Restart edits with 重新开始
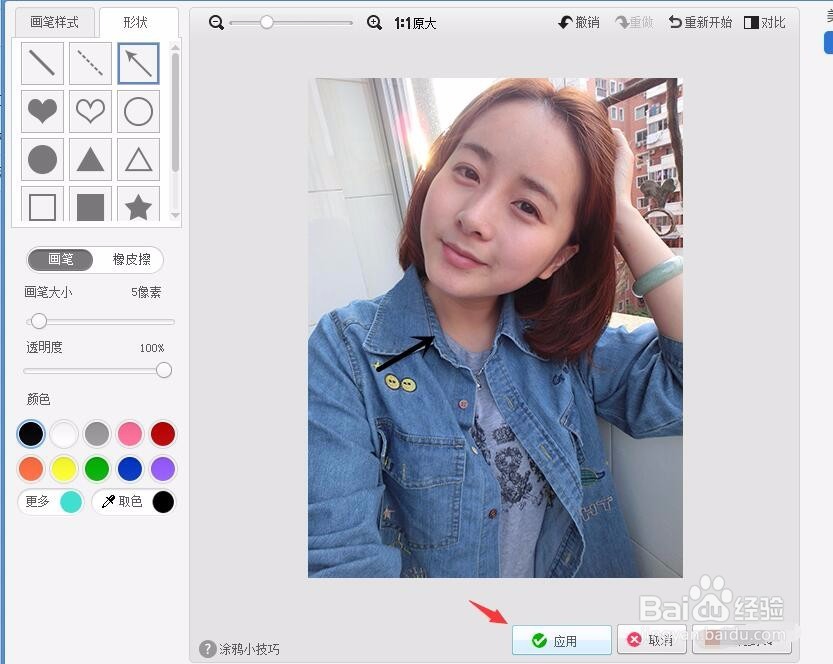Image resolution: width=833 pixels, height=664 pixels. (700, 23)
